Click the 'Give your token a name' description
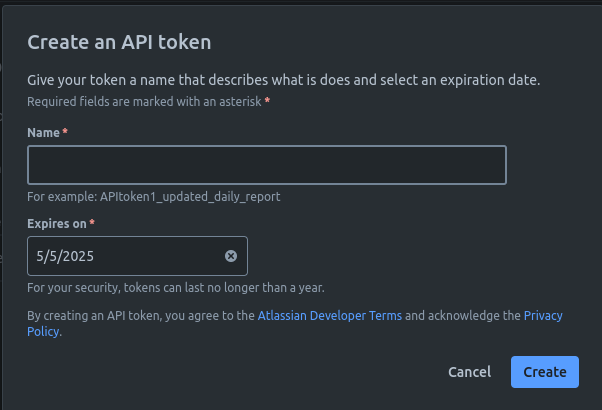The image size is (602, 410). point(284,80)
